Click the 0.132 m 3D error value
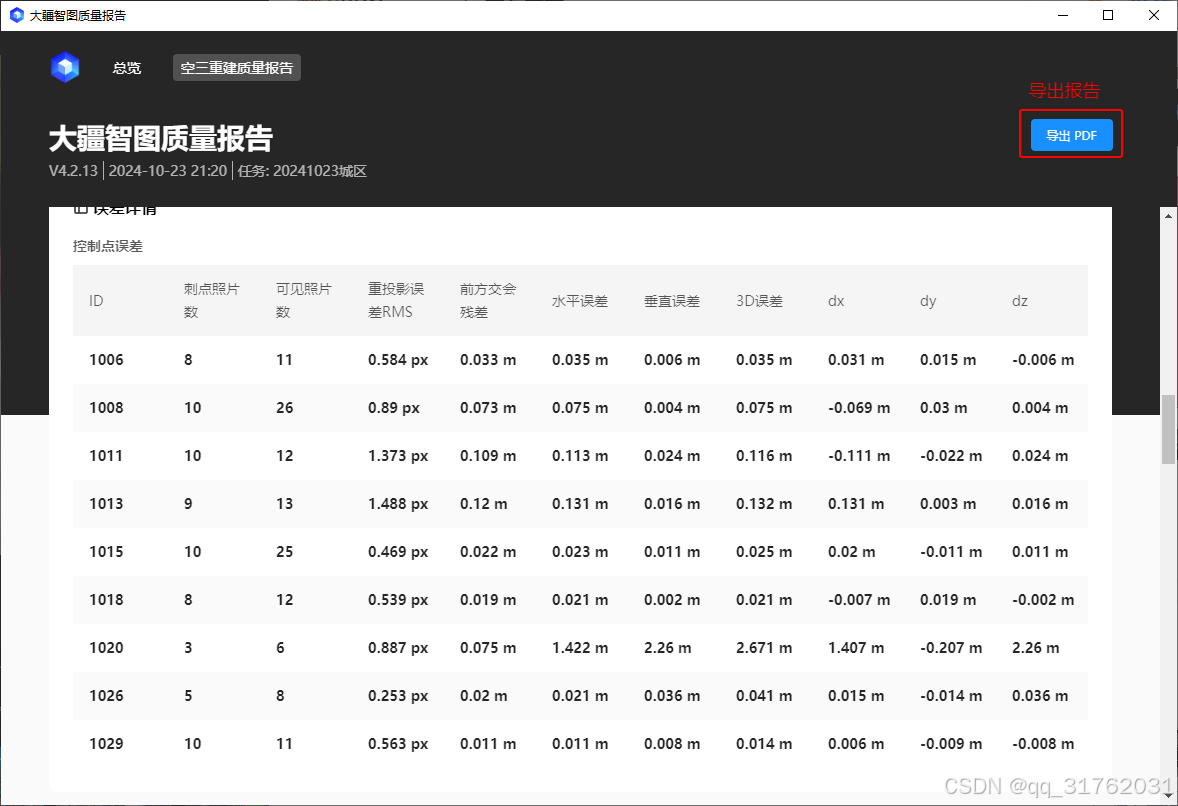Viewport: 1178px width, 806px height. (764, 504)
